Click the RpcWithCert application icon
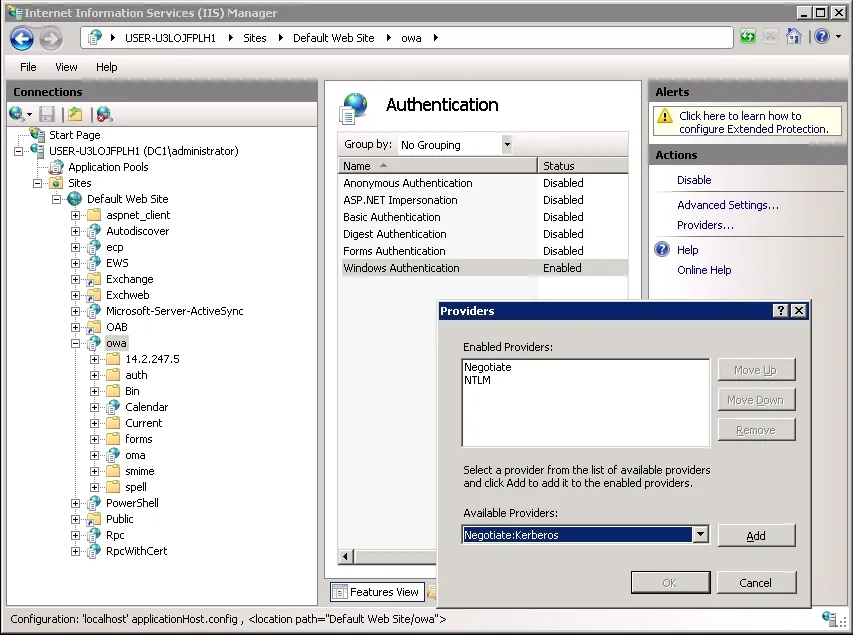Screen dimensions: 853x635 94,551
